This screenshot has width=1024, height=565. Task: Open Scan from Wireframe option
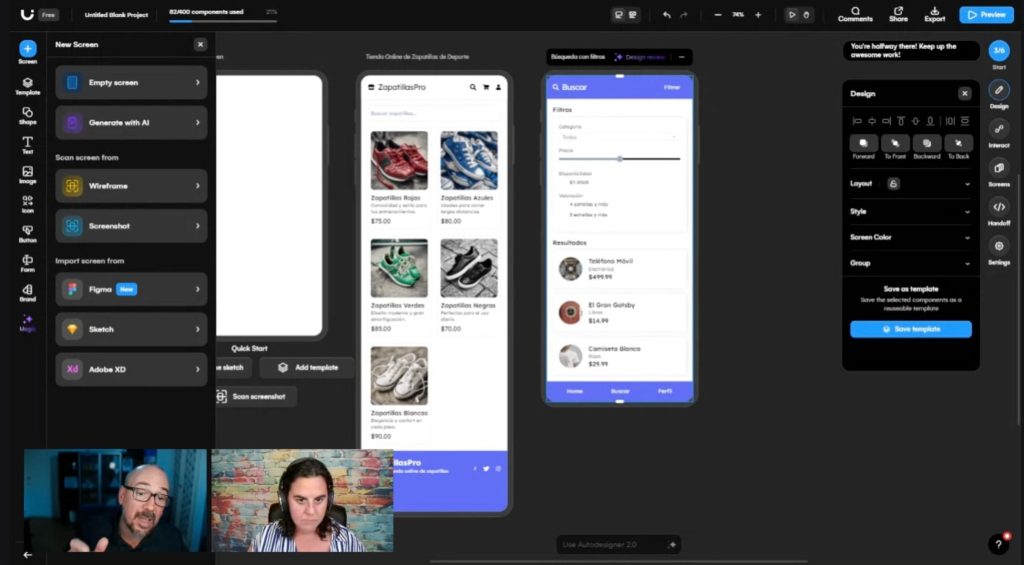pos(131,186)
